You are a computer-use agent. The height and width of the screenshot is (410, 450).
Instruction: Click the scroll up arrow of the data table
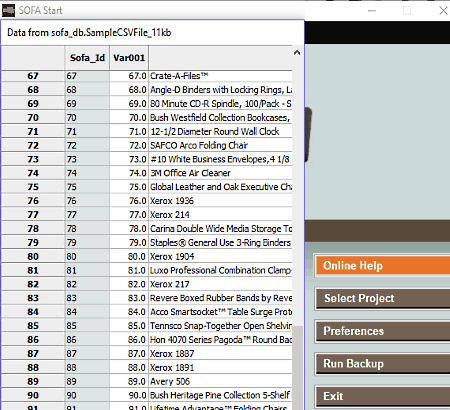[x=297, y=53]
